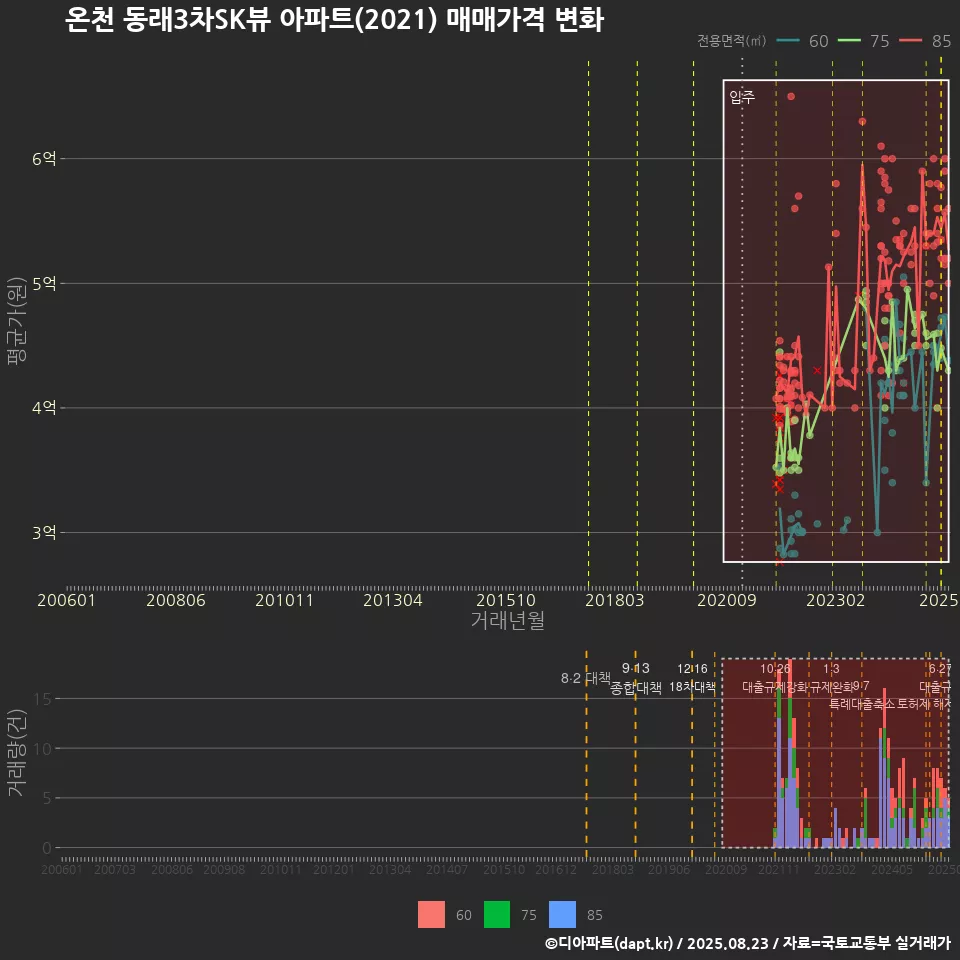Click the 규제완화 annotation text
Screen dimensions: 960x960
(831, 686)
